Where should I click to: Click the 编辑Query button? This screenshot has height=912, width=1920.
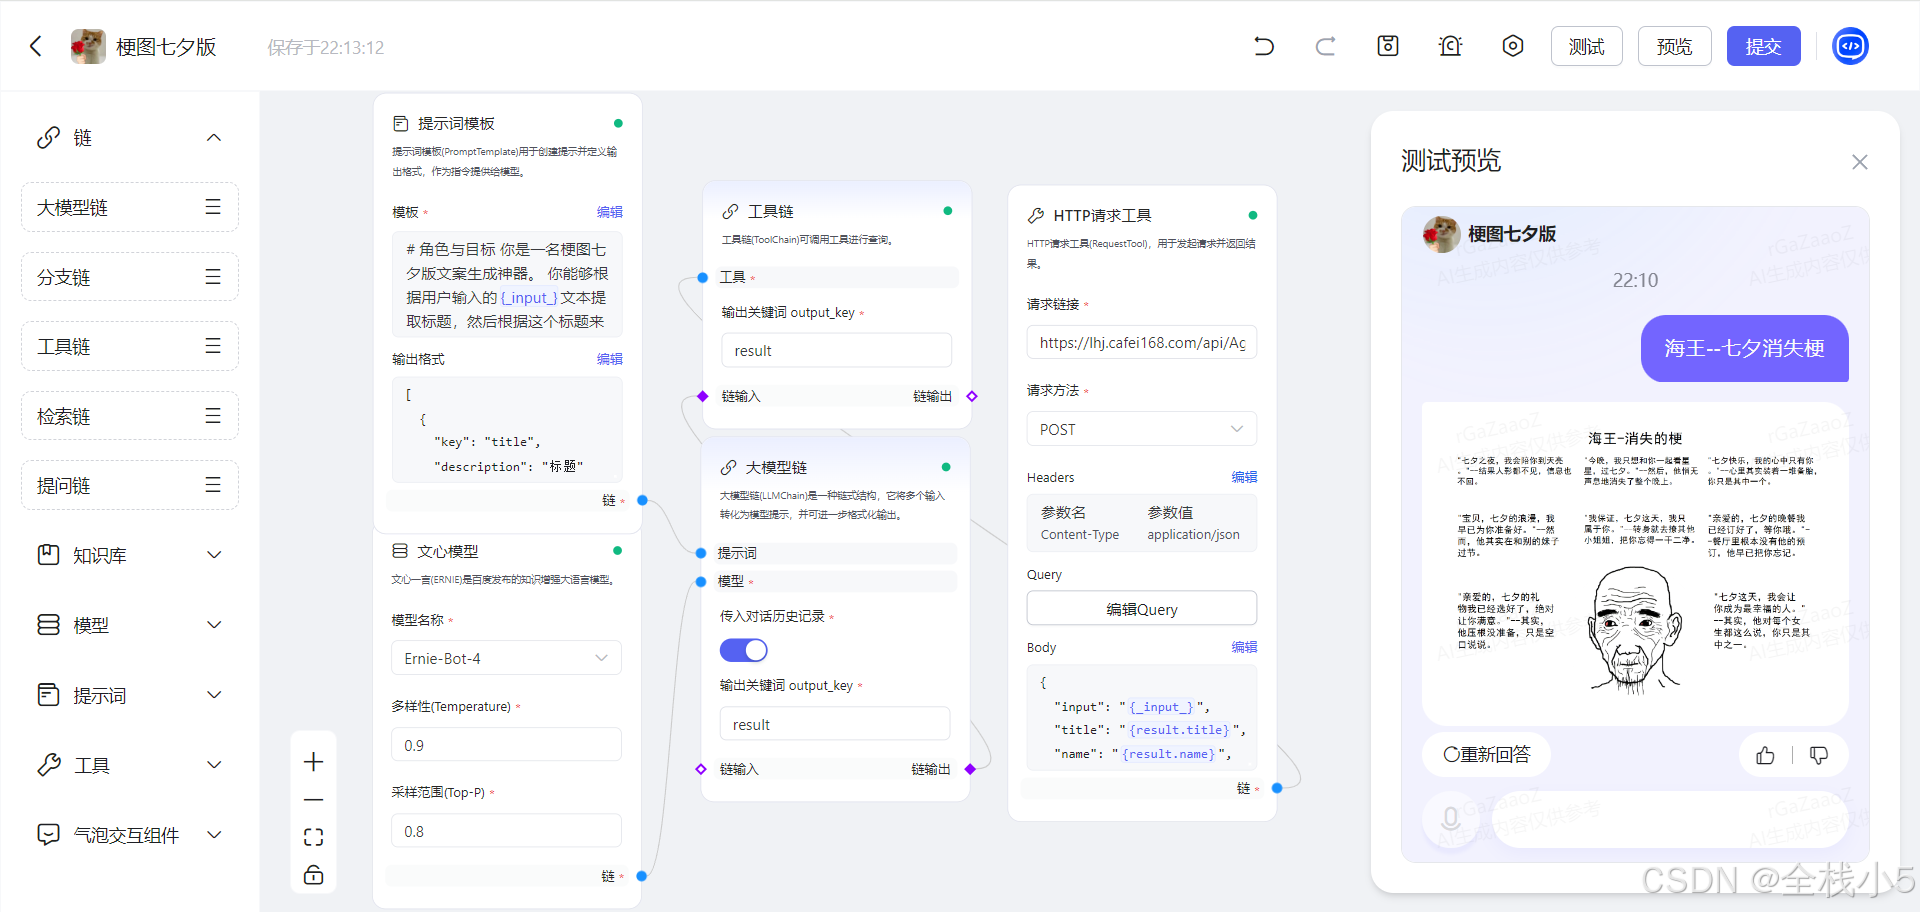coord(1141,609)
